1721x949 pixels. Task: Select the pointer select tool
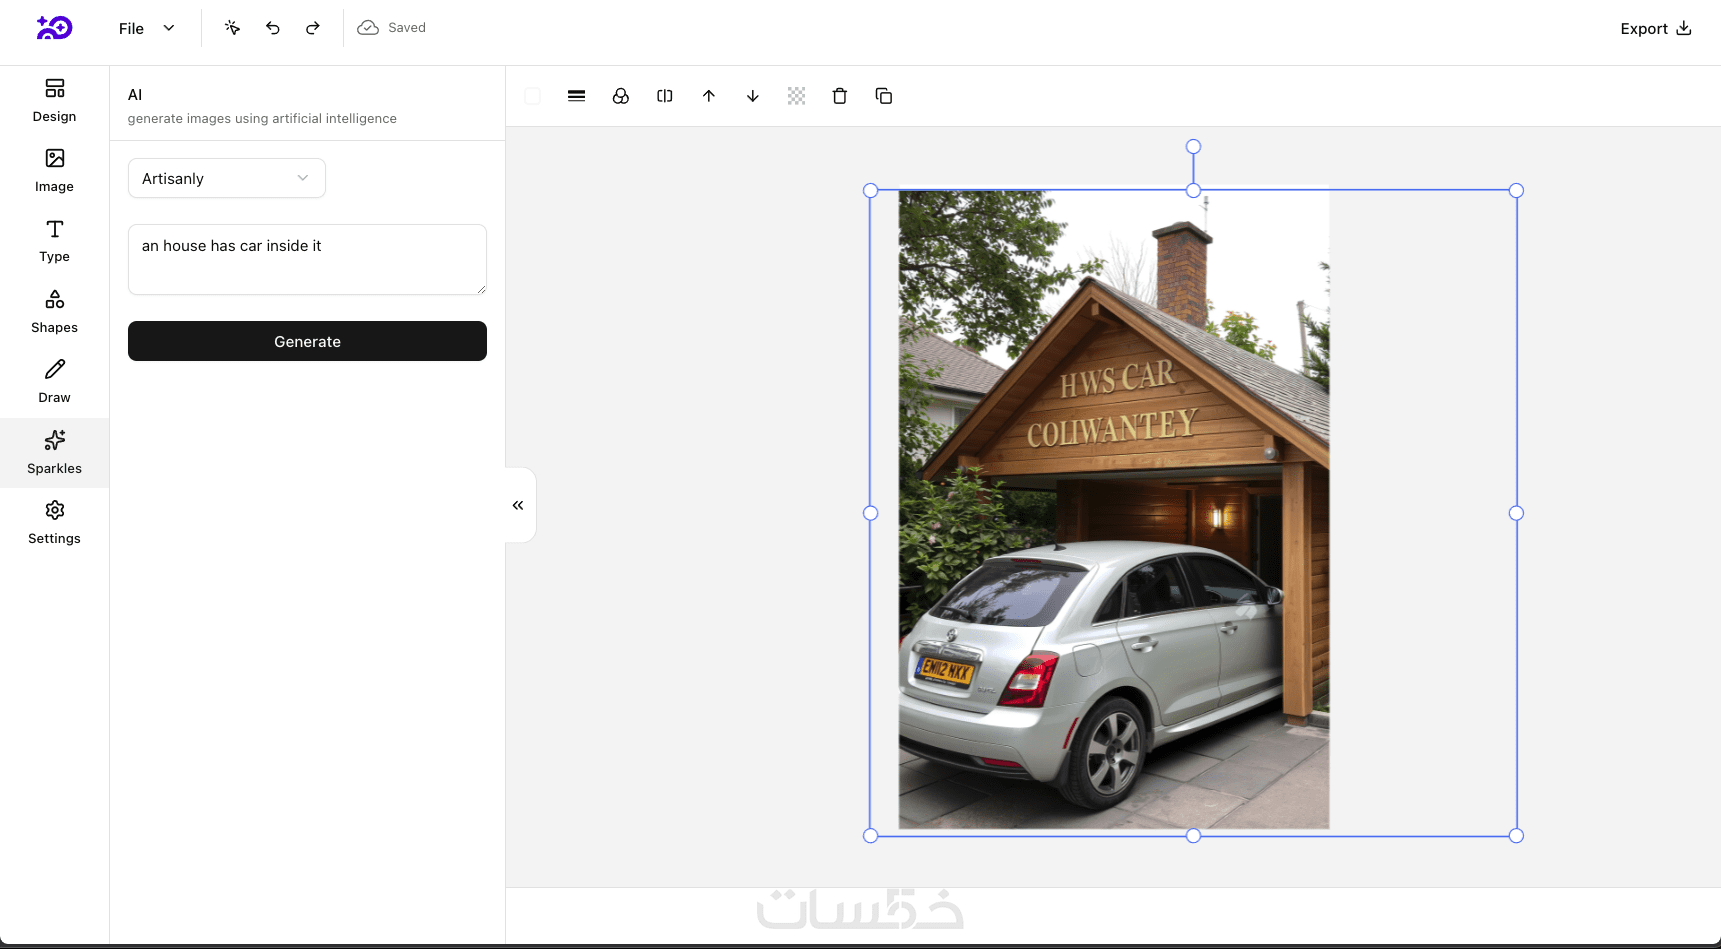pos(232,28)
